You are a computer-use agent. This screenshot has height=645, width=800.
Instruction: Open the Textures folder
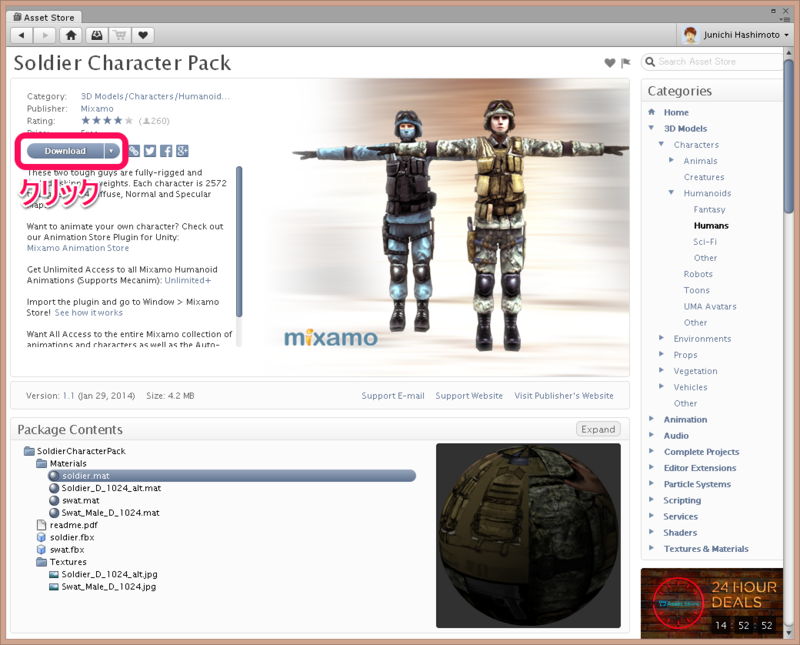[62, 562]
